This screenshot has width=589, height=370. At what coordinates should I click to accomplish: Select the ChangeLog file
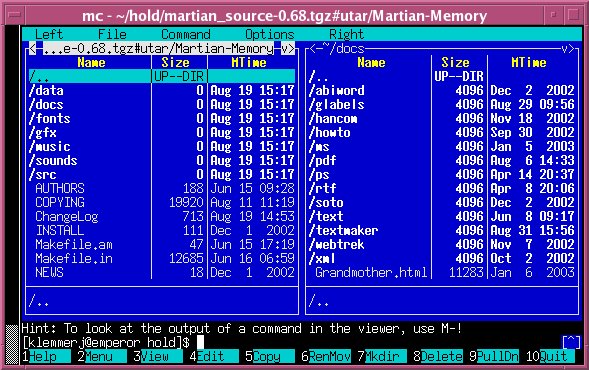tap(162, 216)
